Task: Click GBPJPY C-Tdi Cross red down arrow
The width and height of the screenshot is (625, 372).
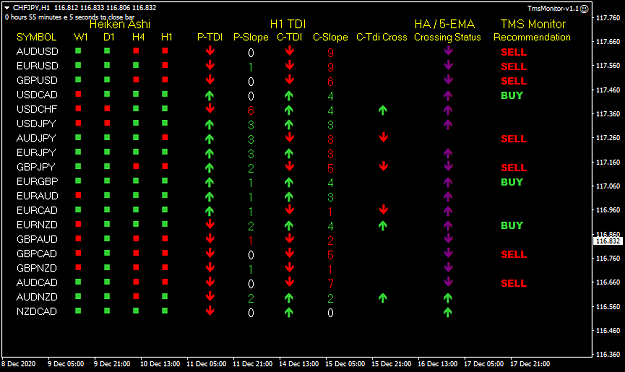Action: [383, 166]
